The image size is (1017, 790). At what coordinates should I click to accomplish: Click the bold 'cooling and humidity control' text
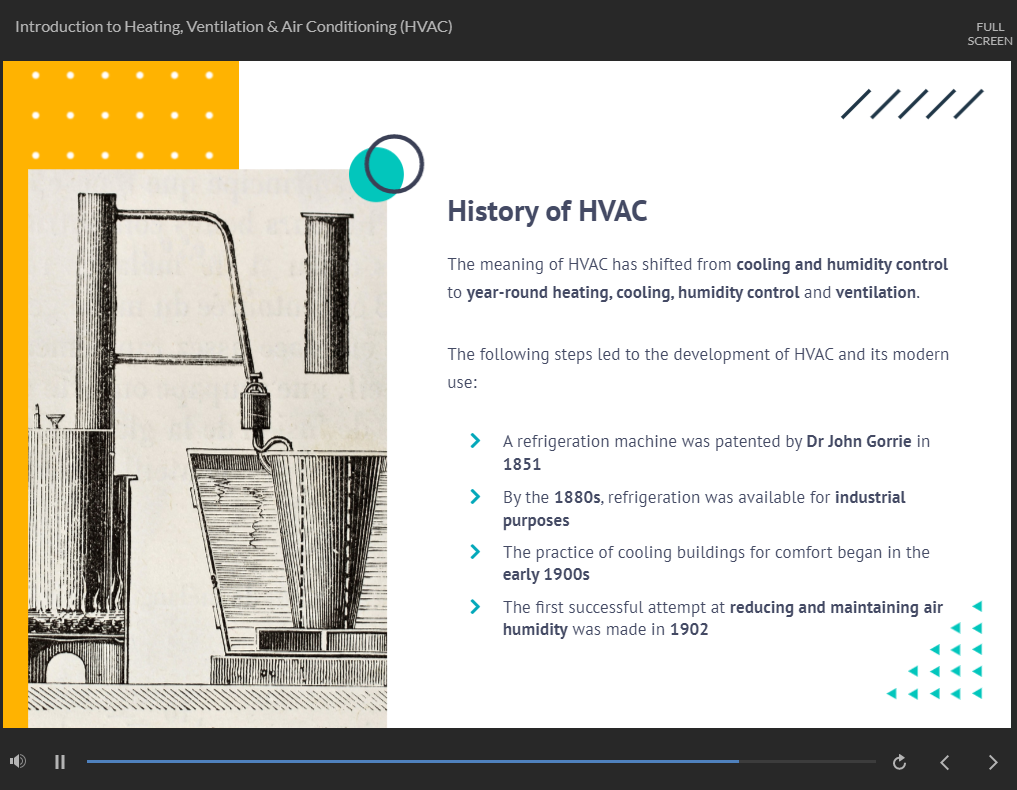click(x=841, y=265)
